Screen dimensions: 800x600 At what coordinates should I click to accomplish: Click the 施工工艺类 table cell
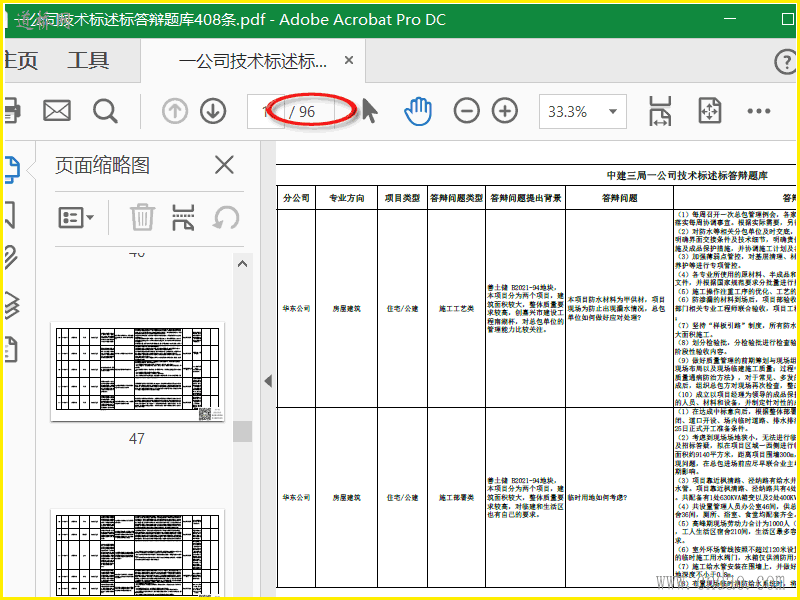457,309
